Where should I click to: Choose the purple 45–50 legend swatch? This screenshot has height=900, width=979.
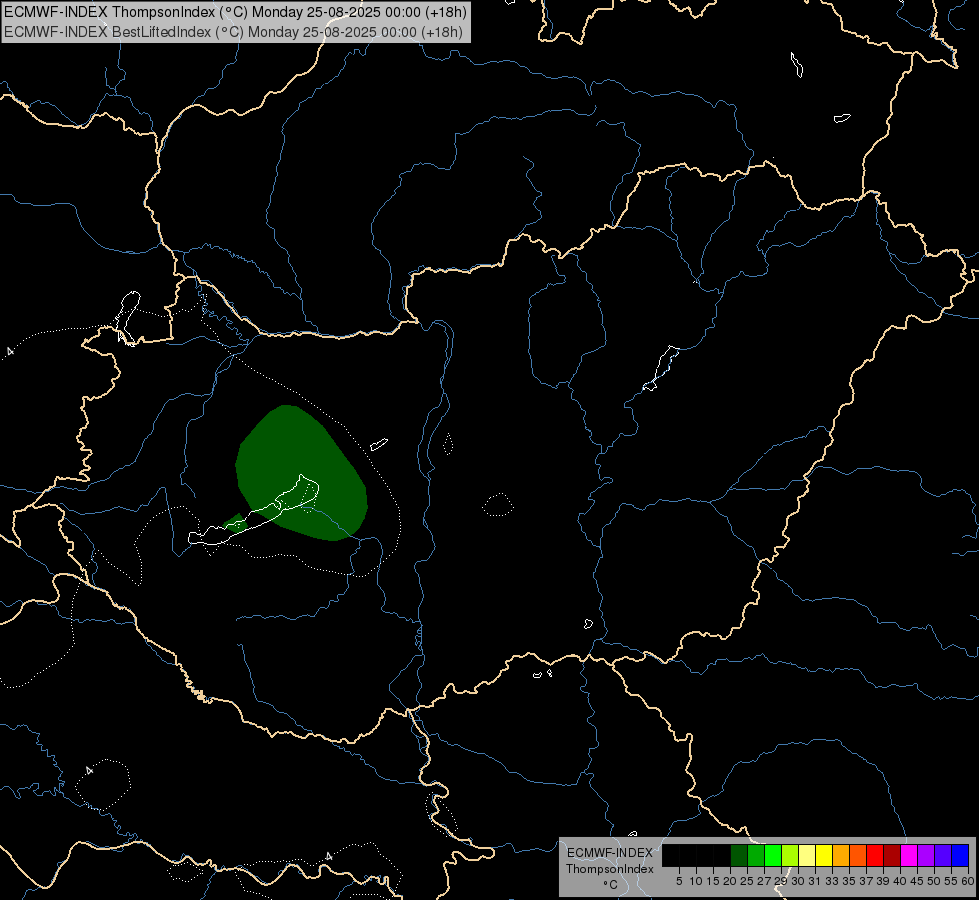tap(926, 855)
